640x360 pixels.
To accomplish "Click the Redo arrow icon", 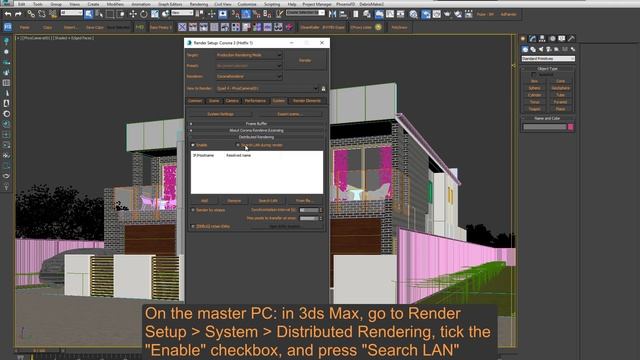I will click(x=18, y=14).
